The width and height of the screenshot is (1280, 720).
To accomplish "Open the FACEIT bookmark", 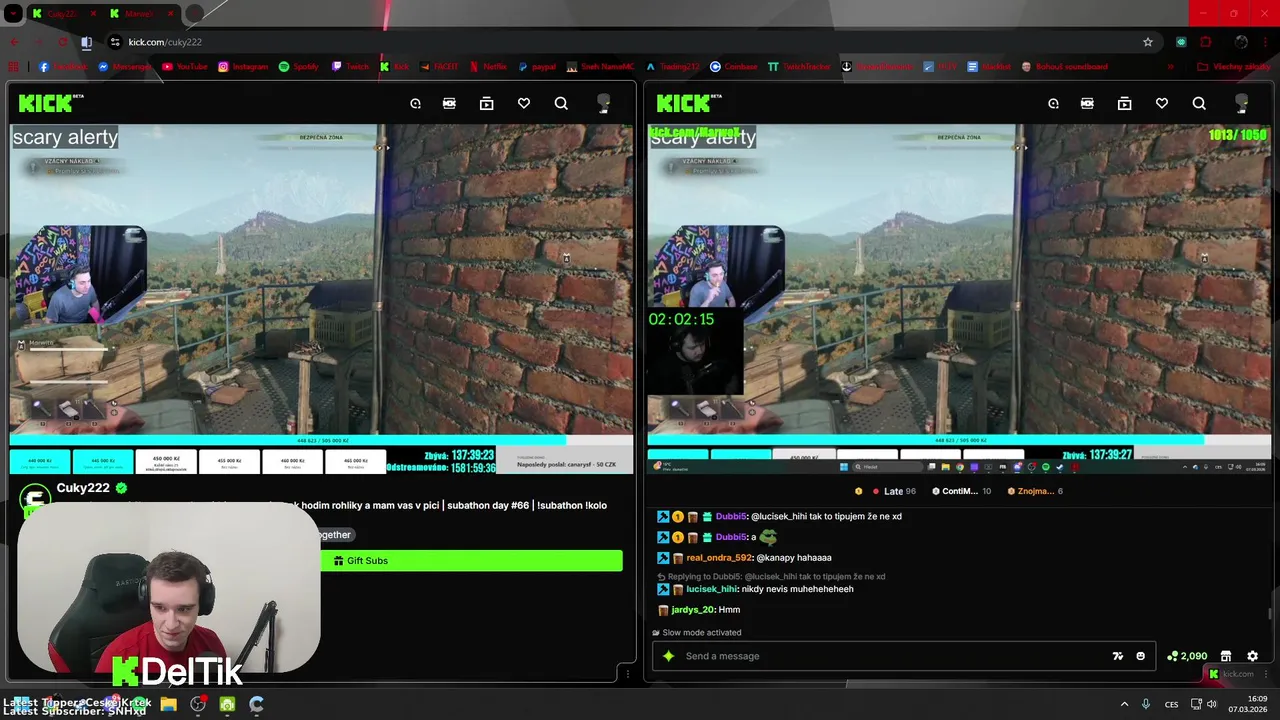I will point(440,67).
